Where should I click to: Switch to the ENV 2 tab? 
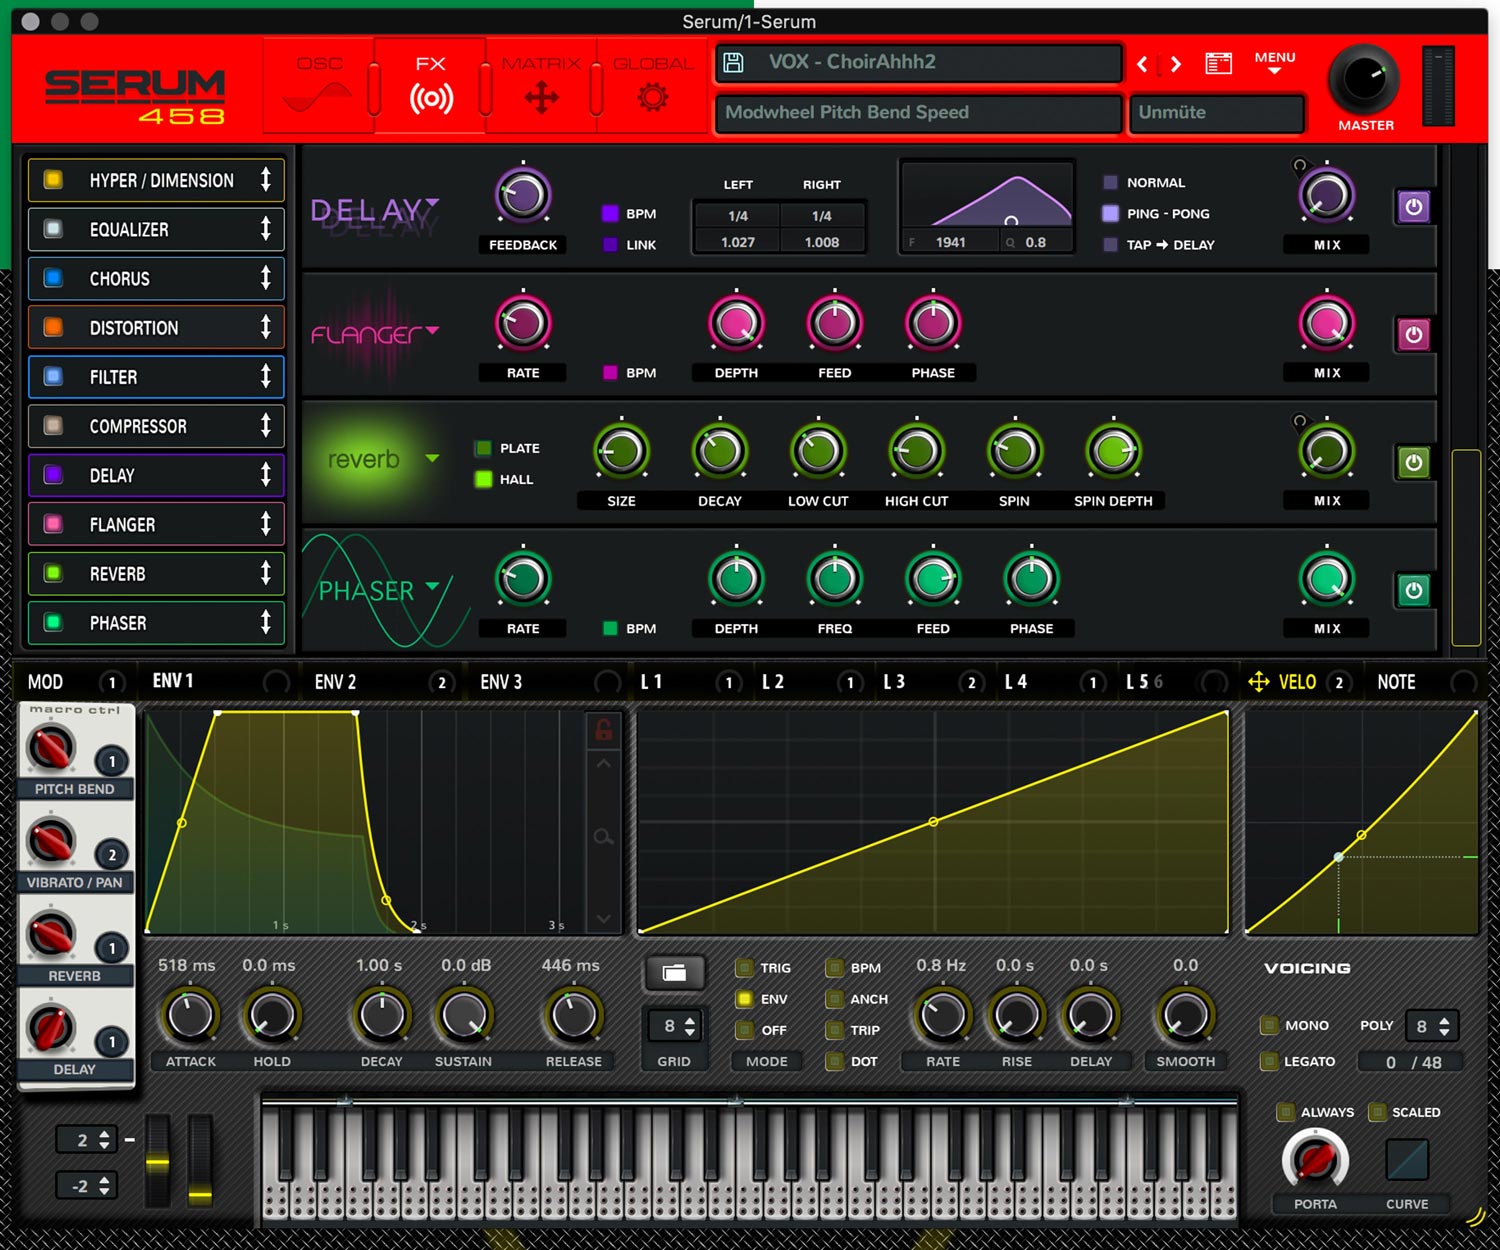pos(335,681)
